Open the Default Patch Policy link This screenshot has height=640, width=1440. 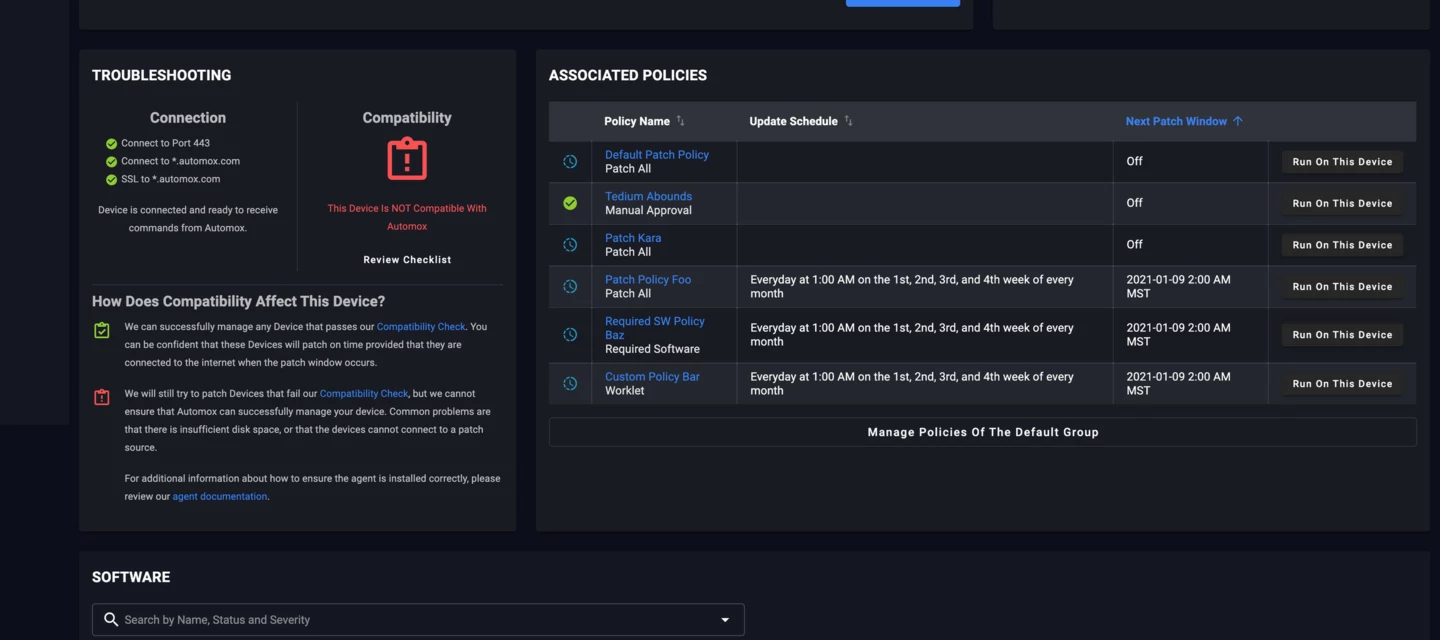coord(657,155)
